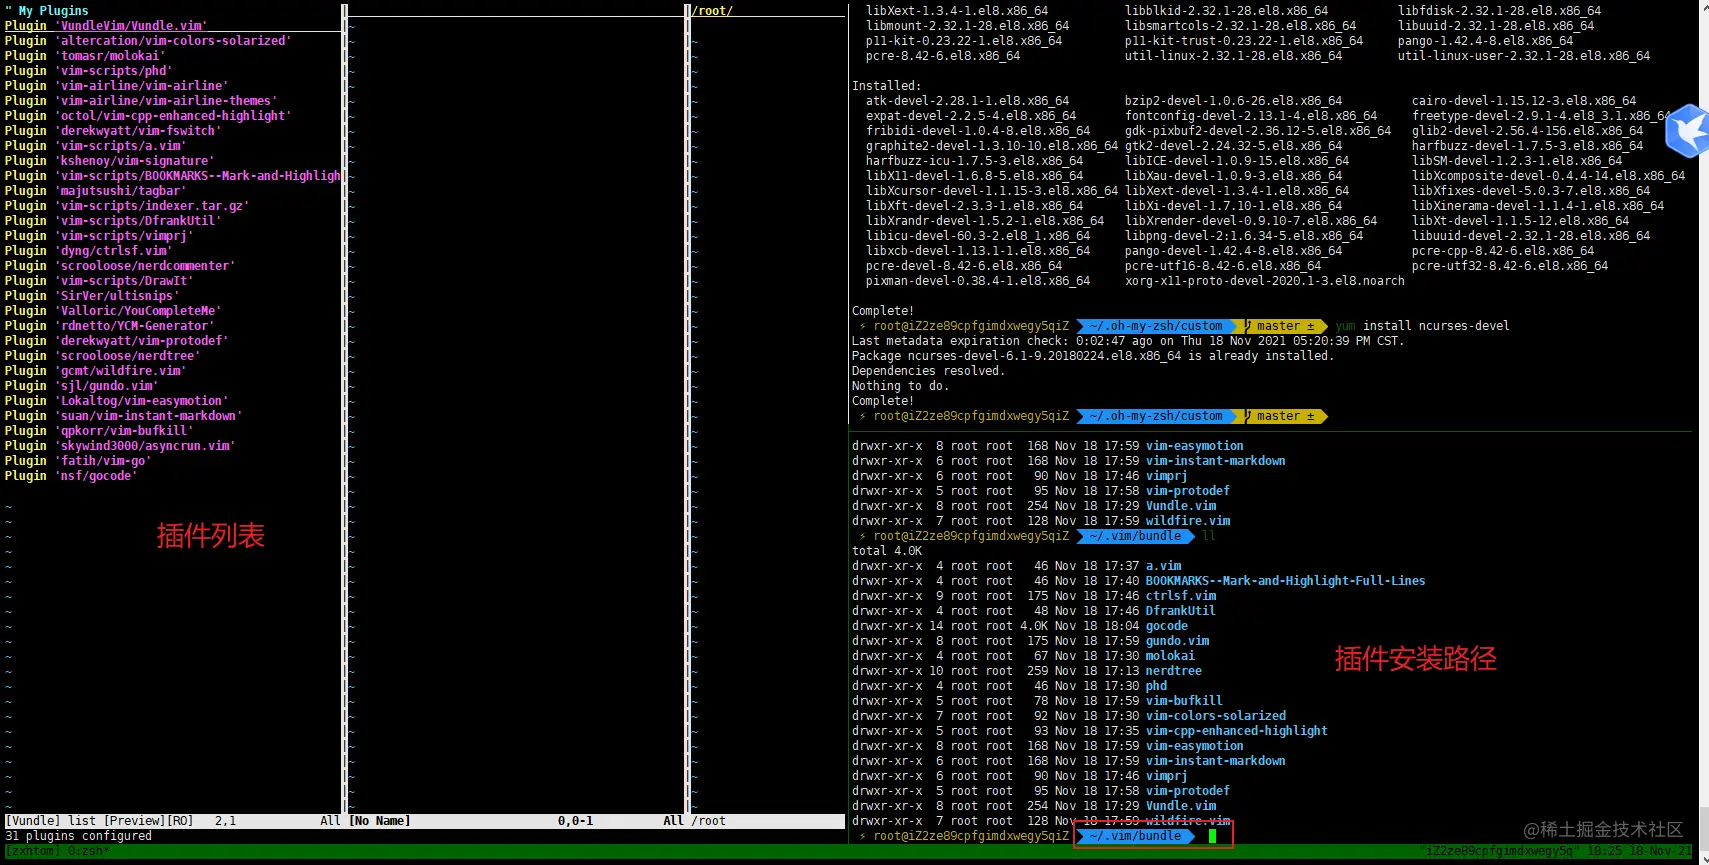Select the 'qpkorr/vim-bufkill' plugin line
This screenshot has width=1709, height=865.
99,431
